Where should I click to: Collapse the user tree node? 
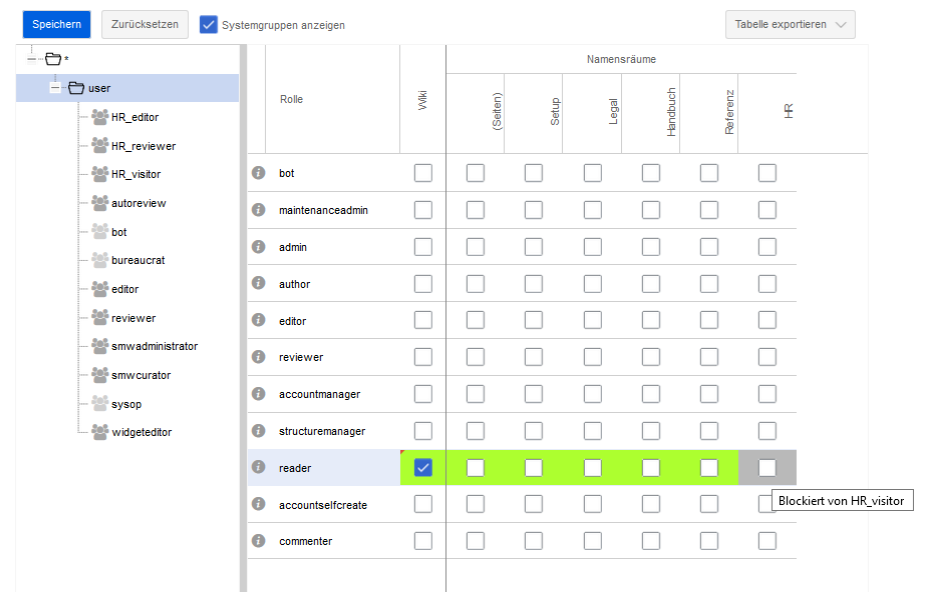coord(55,88)
